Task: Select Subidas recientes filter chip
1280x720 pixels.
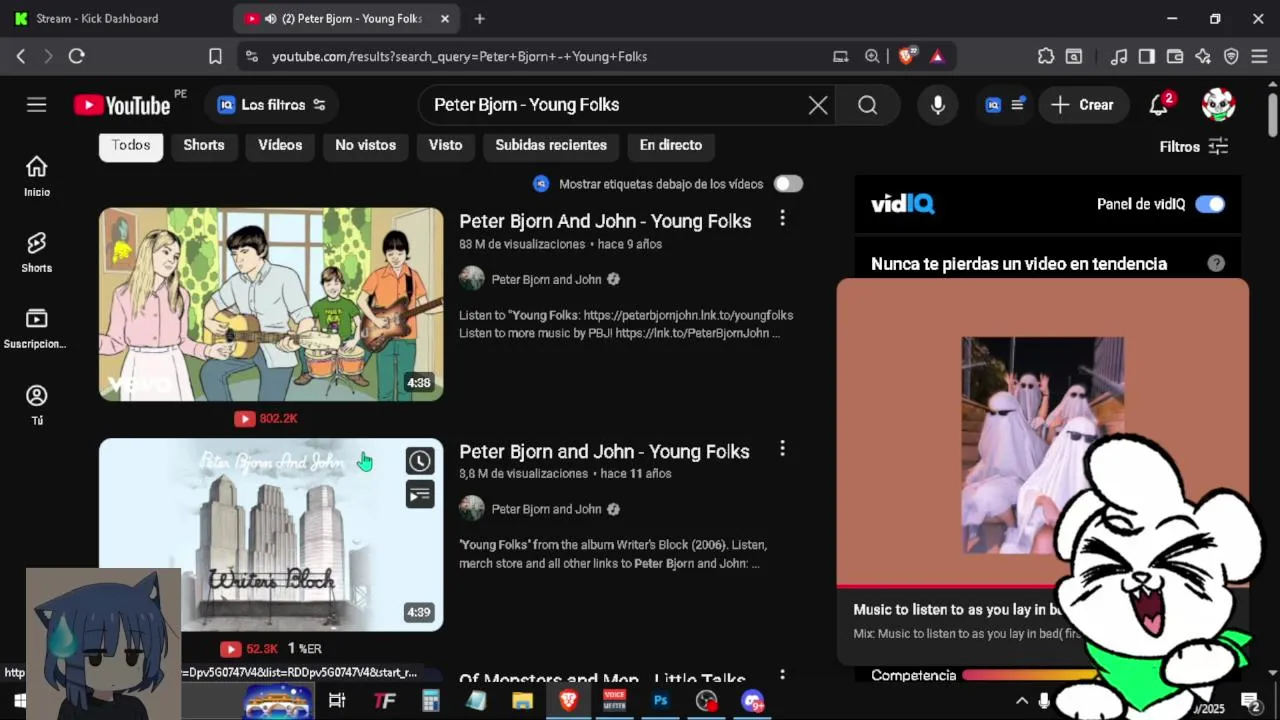Action: coord(551,145)
